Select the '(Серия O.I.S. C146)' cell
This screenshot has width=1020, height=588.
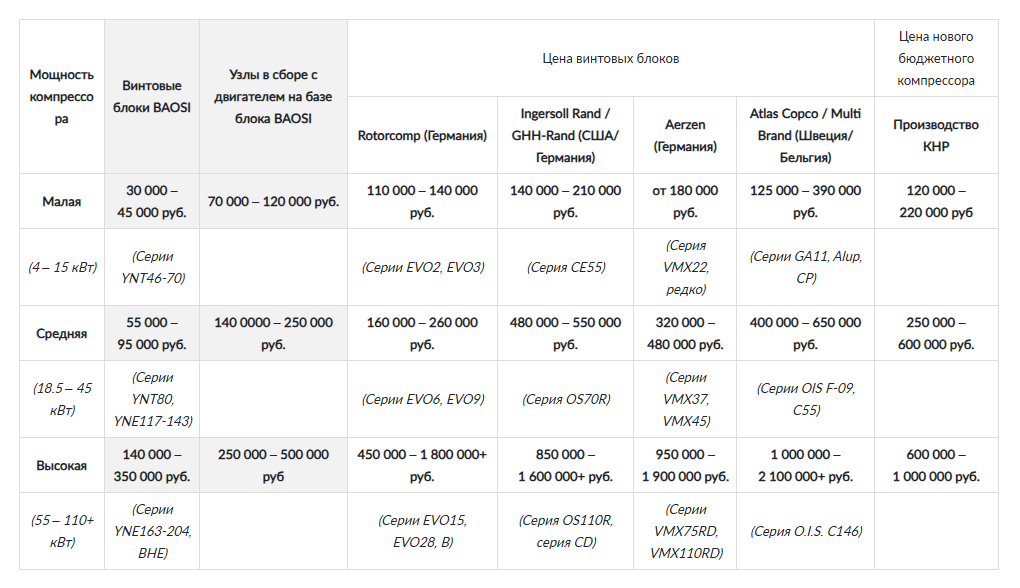pos(805,531)
